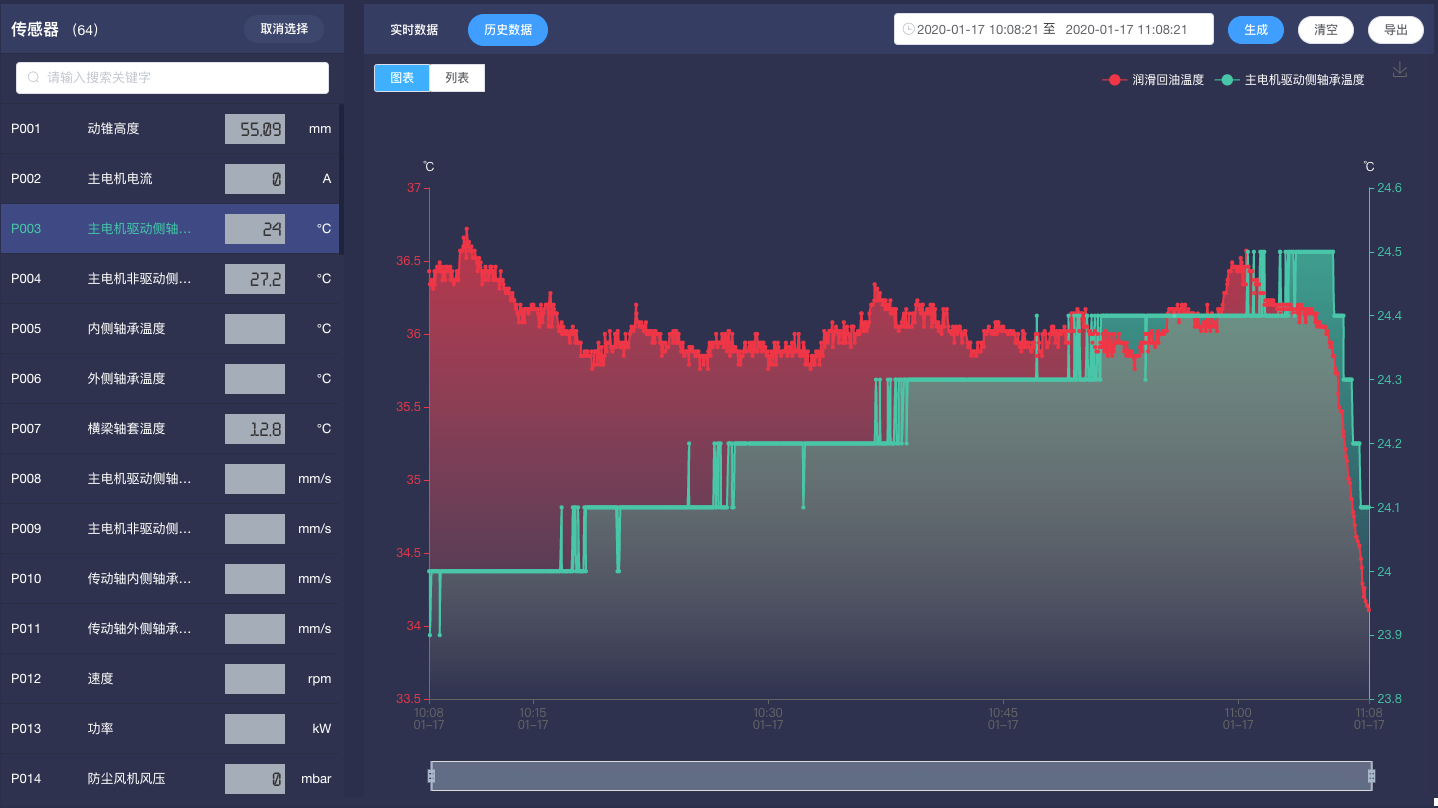The image size is (1438, 808).
Task: Select sensor P014 防尘风机风压 row
Action: click(170, 779)
